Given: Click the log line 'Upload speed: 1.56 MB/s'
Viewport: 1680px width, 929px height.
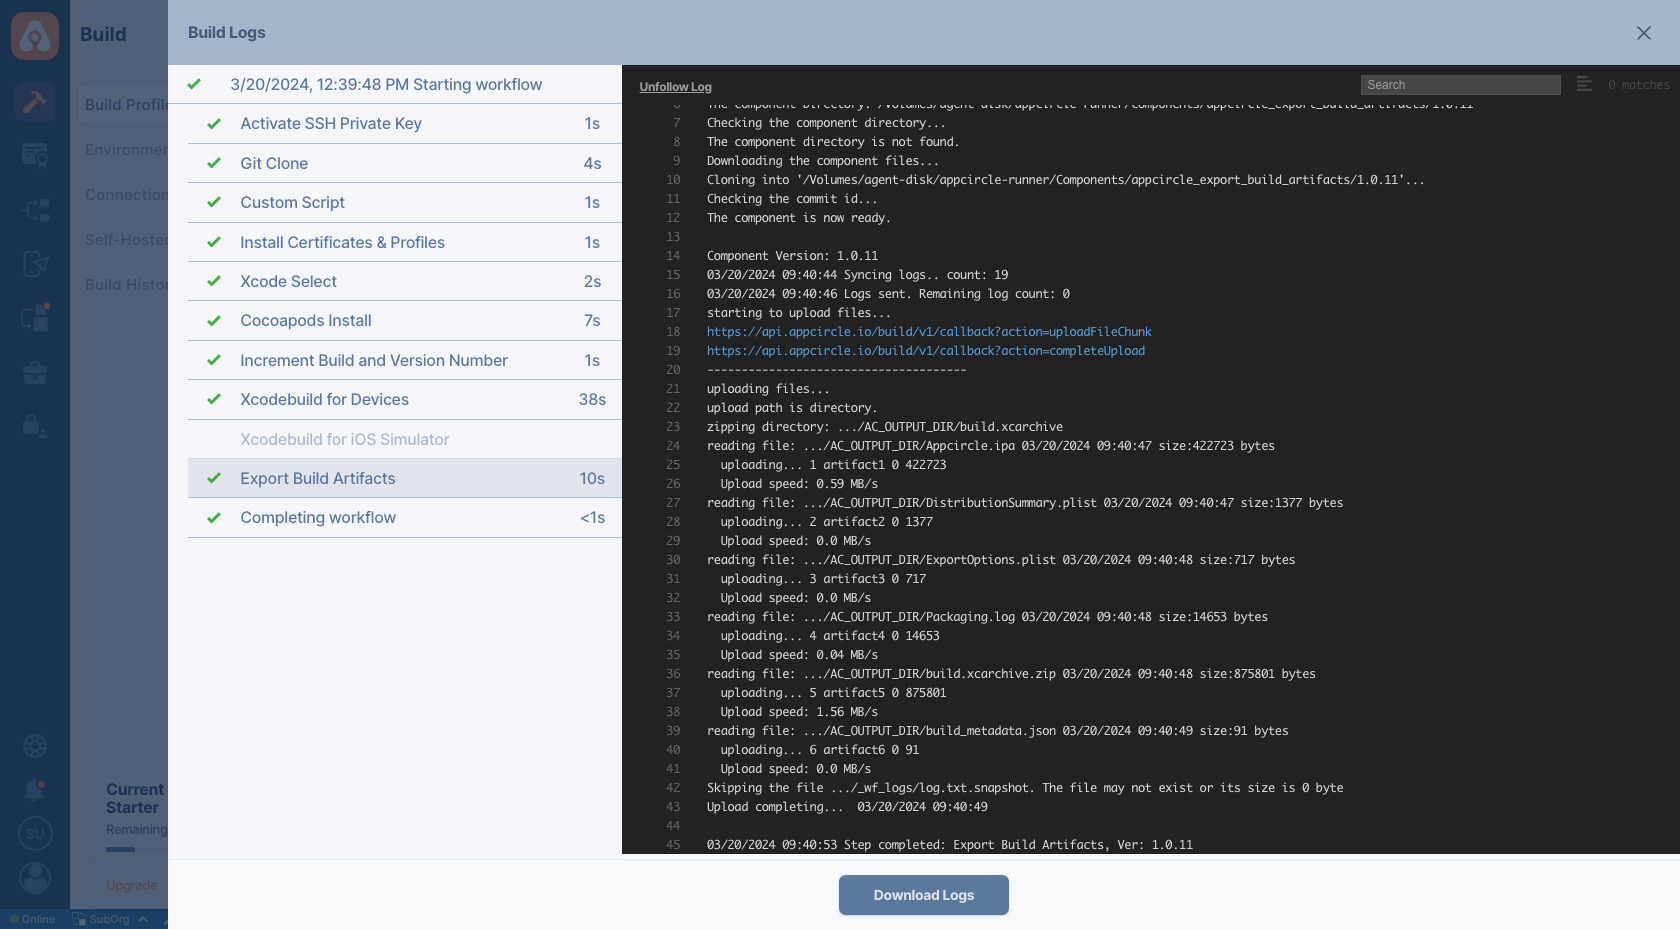Looking at the screenshot, I should (x=799, y=712).
